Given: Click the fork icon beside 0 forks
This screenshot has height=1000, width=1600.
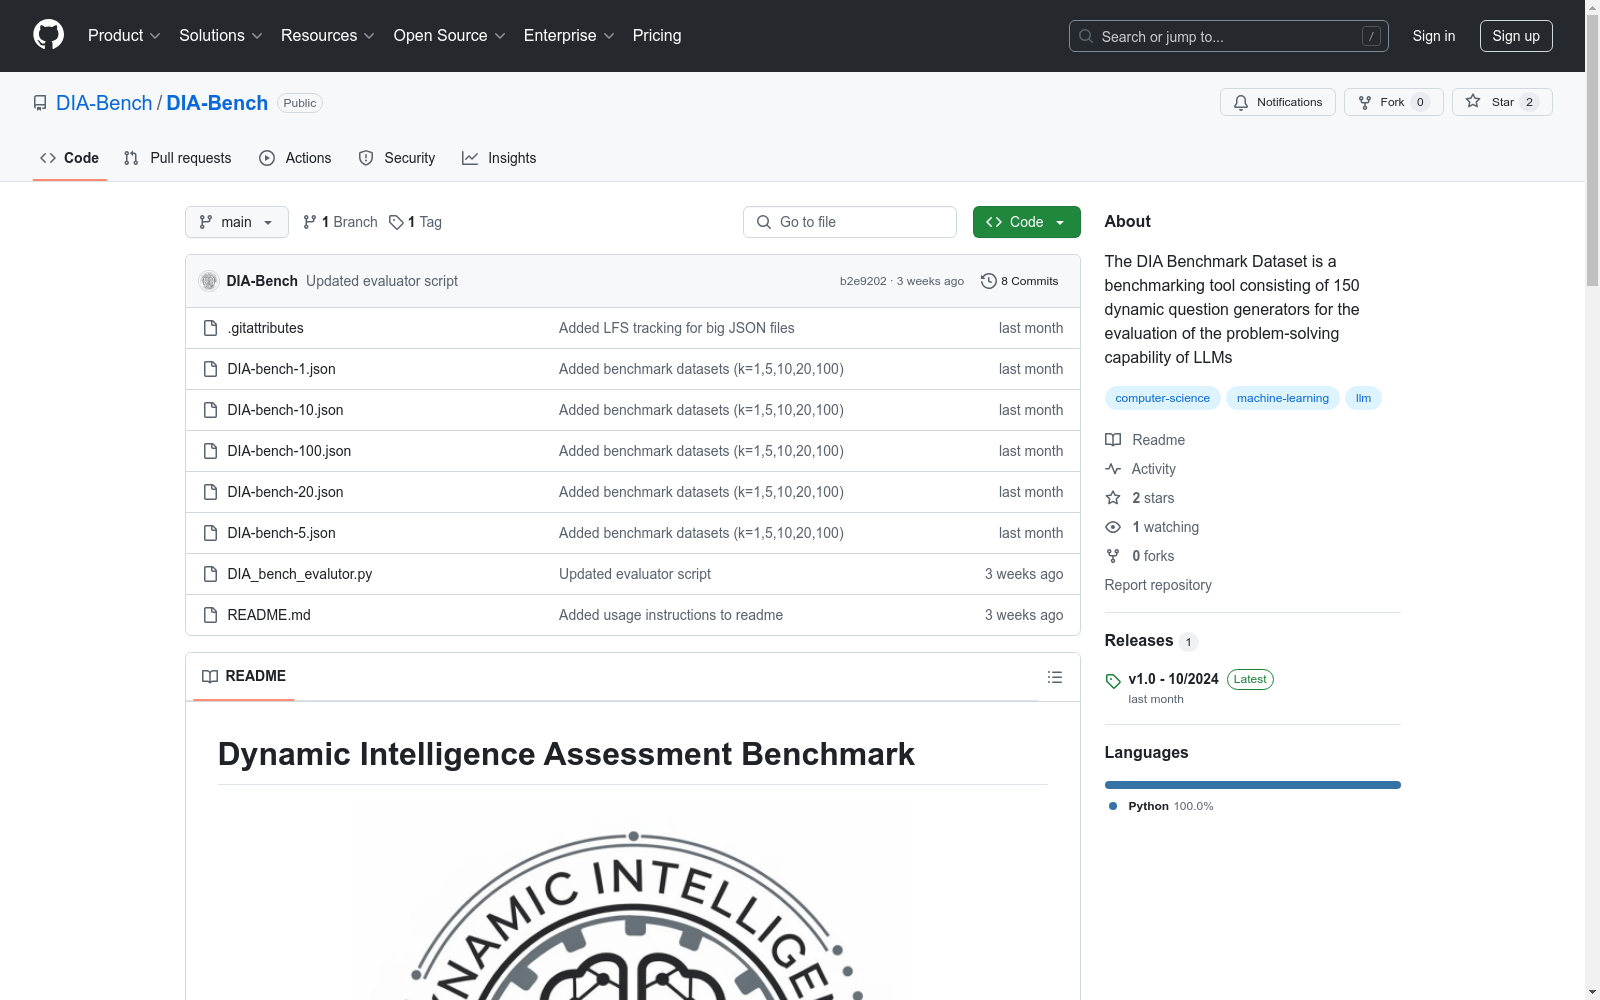Looking at the screenshot, I should point(1113,556).
